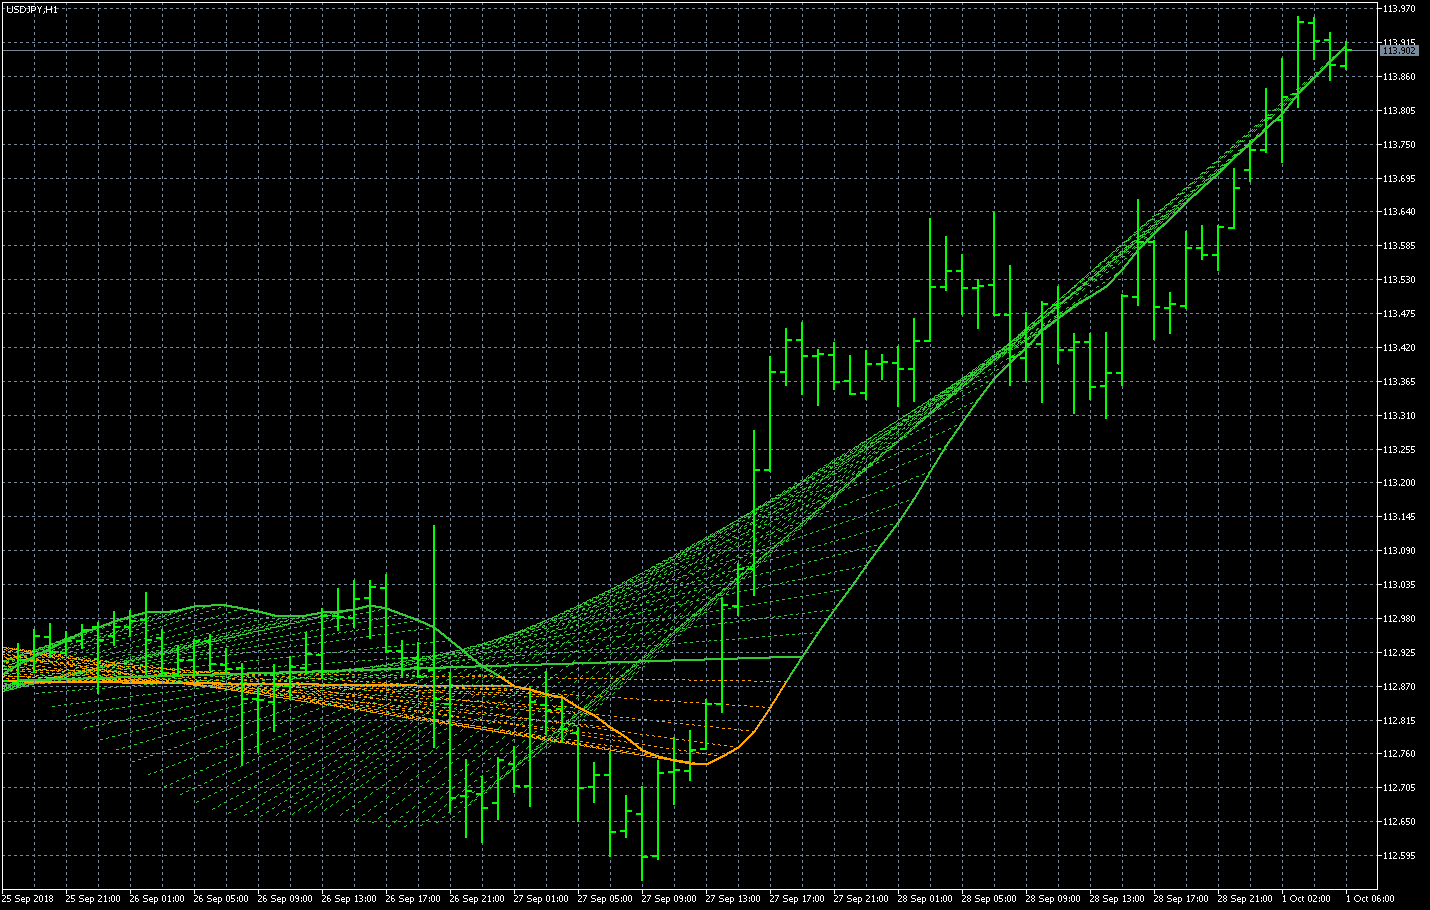Screen dimensions: 1430x910
Task: Select the 113.530 price axis label
Action: 1400,280
